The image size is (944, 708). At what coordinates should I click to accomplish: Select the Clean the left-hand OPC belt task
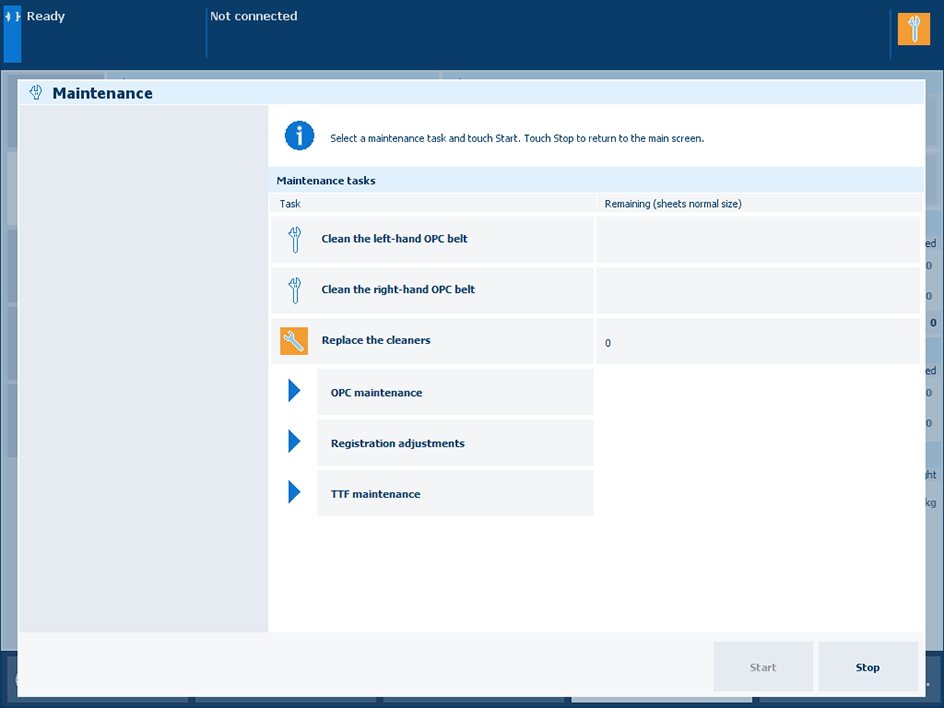point(394,240)
